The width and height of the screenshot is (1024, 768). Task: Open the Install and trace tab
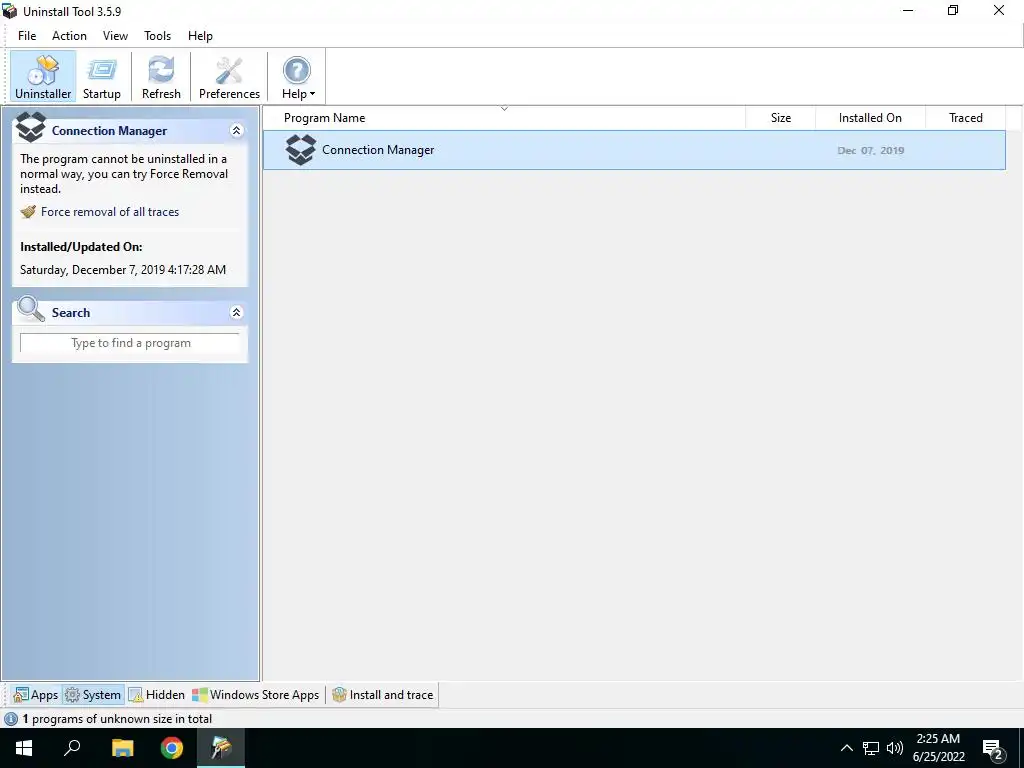point(383,695)
